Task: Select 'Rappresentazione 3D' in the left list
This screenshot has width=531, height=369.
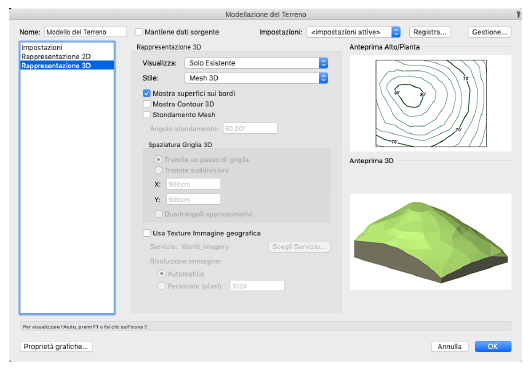Action: tap(67, 65)
